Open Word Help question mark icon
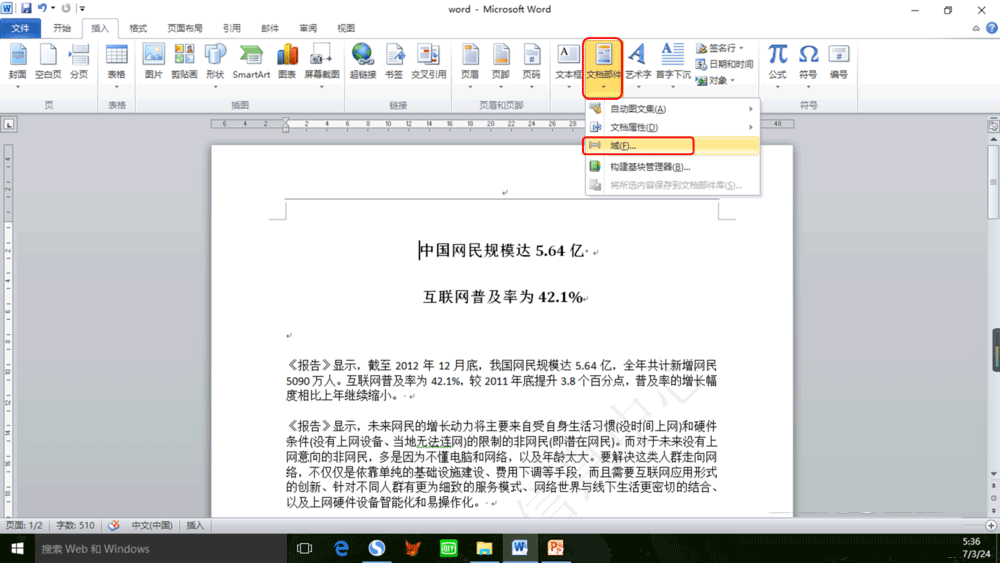Image resolution: width=1000 pixels, height=563 pixels. (992, 28)
